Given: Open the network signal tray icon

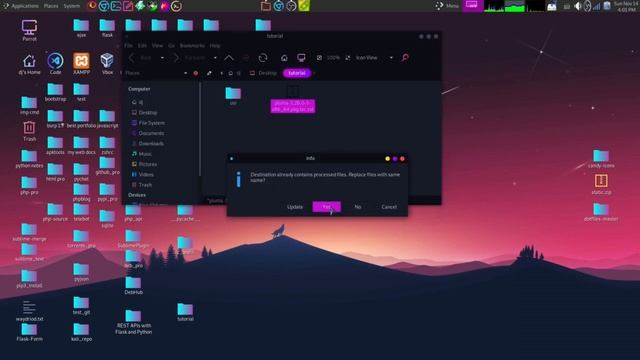Looking at the screenshot, I should click(597, 6).
